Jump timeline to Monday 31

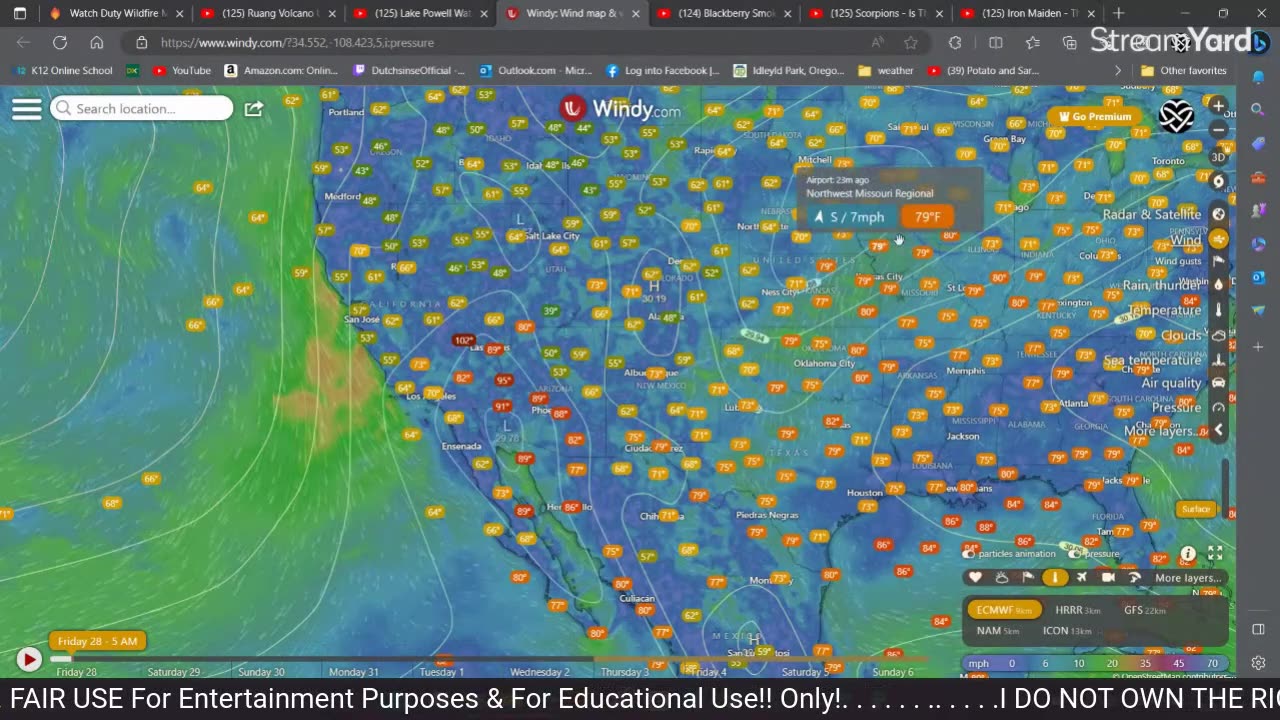click(x=354, y=672)
